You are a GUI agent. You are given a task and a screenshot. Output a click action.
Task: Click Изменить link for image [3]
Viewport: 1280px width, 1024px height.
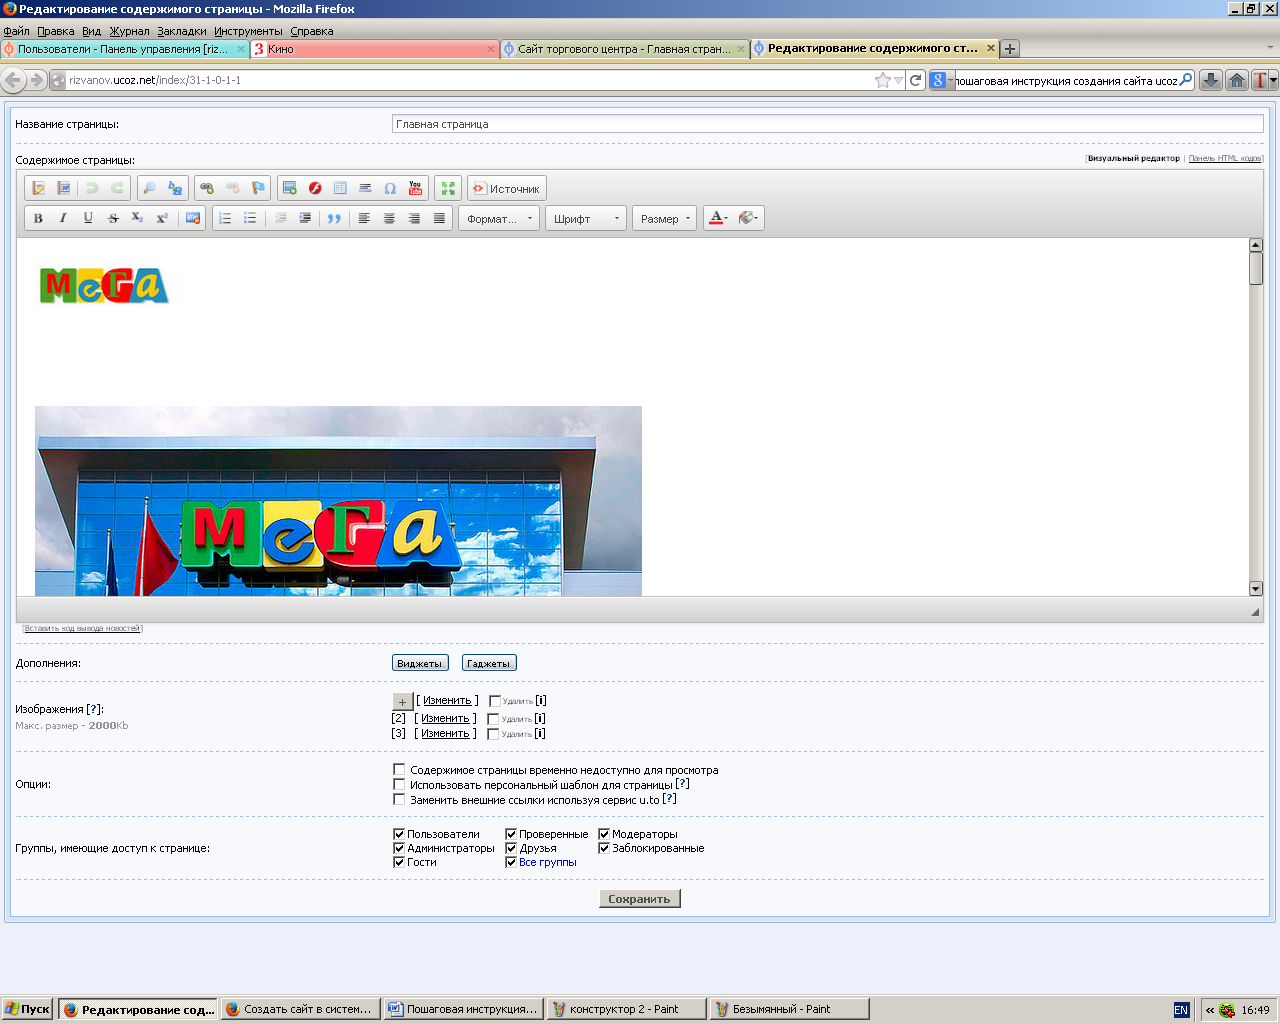pos(445,733)
